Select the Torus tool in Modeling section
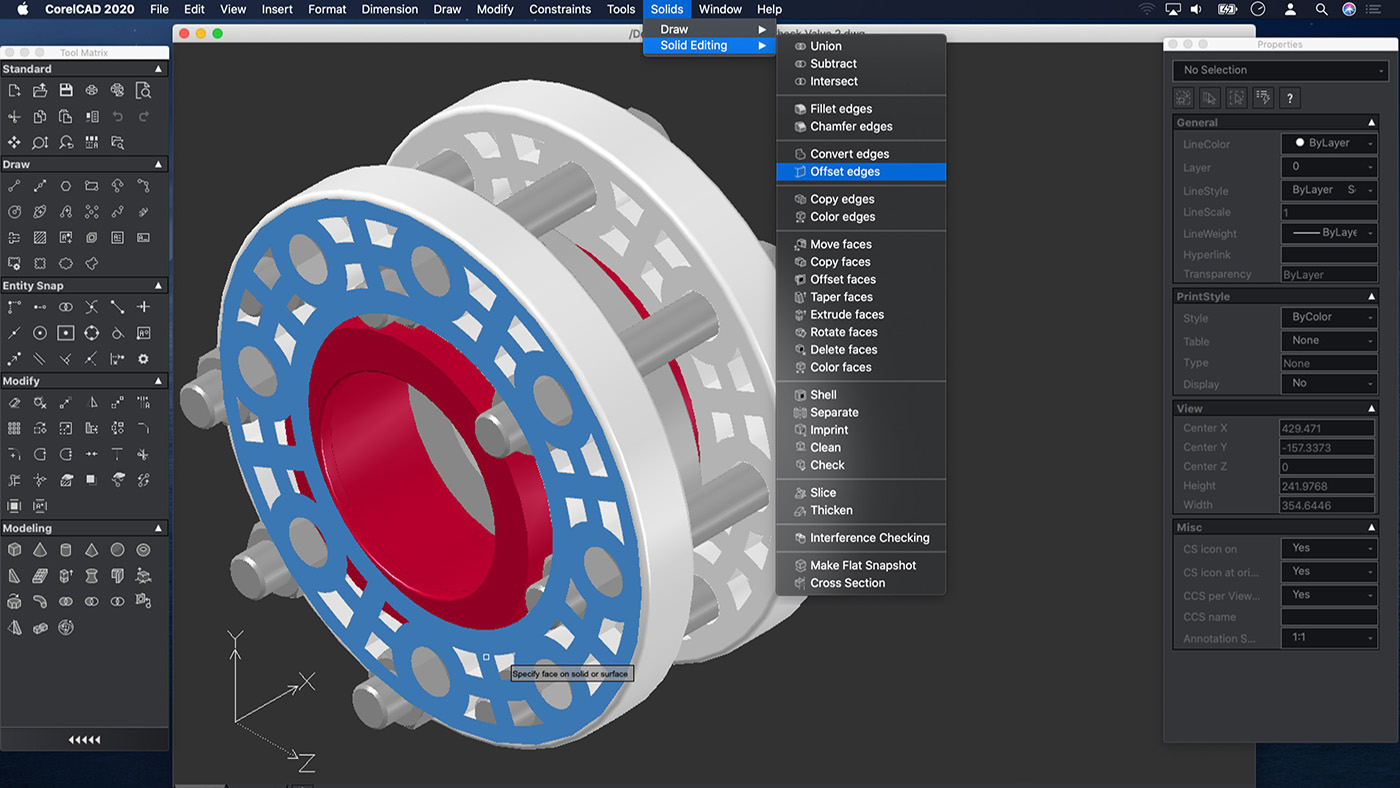This screenshot has height=788, width=1400. 143,550
